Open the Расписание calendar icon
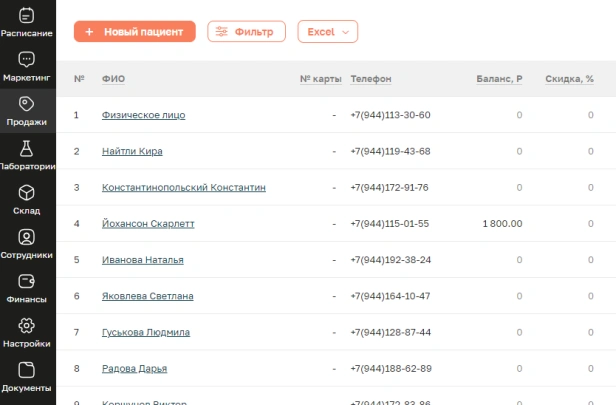The image size is (616, 405). point(27,15)
